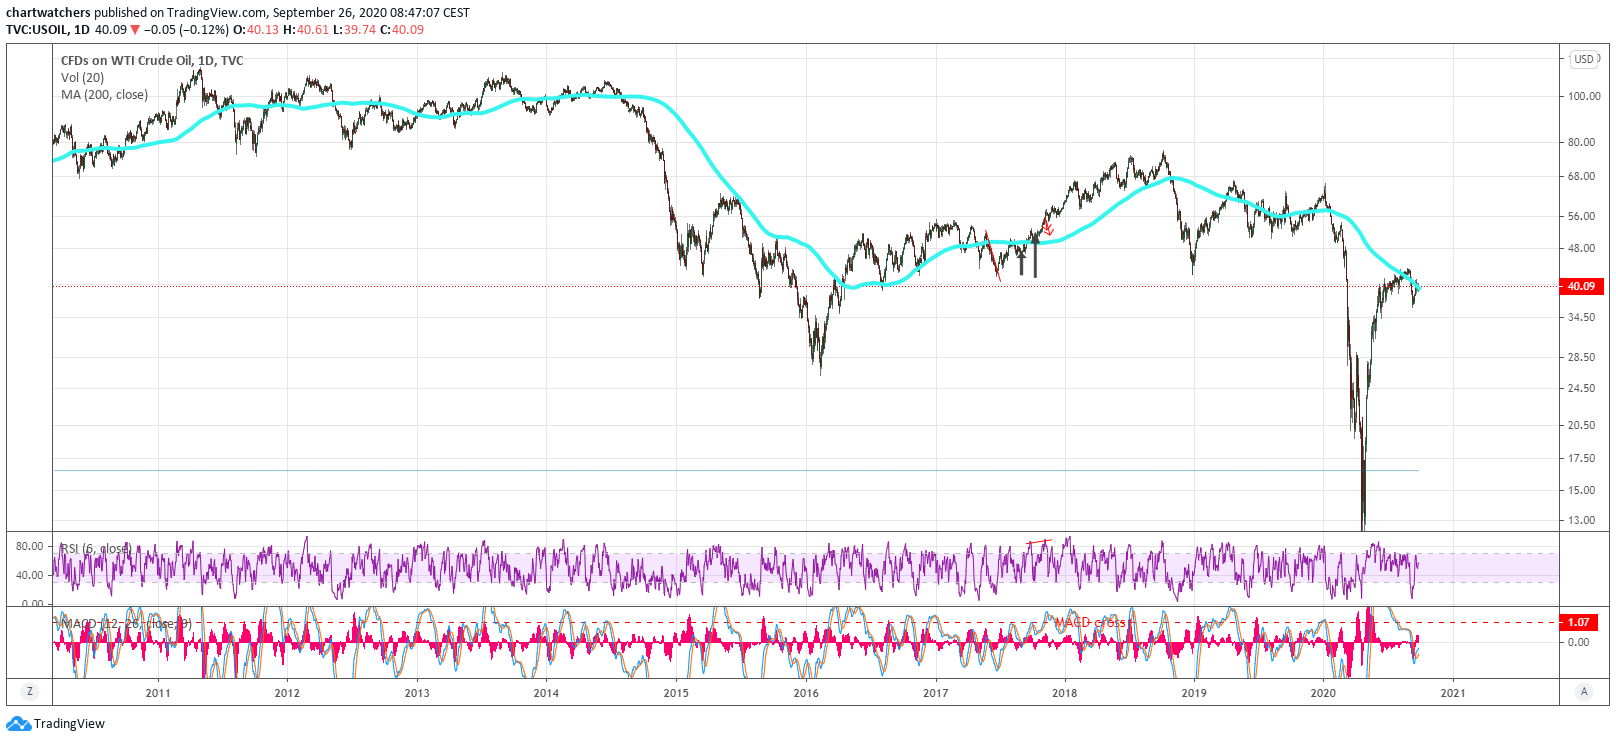Click the O:40.13 open value in header
1616x742 pixels.
click(256, 30)
